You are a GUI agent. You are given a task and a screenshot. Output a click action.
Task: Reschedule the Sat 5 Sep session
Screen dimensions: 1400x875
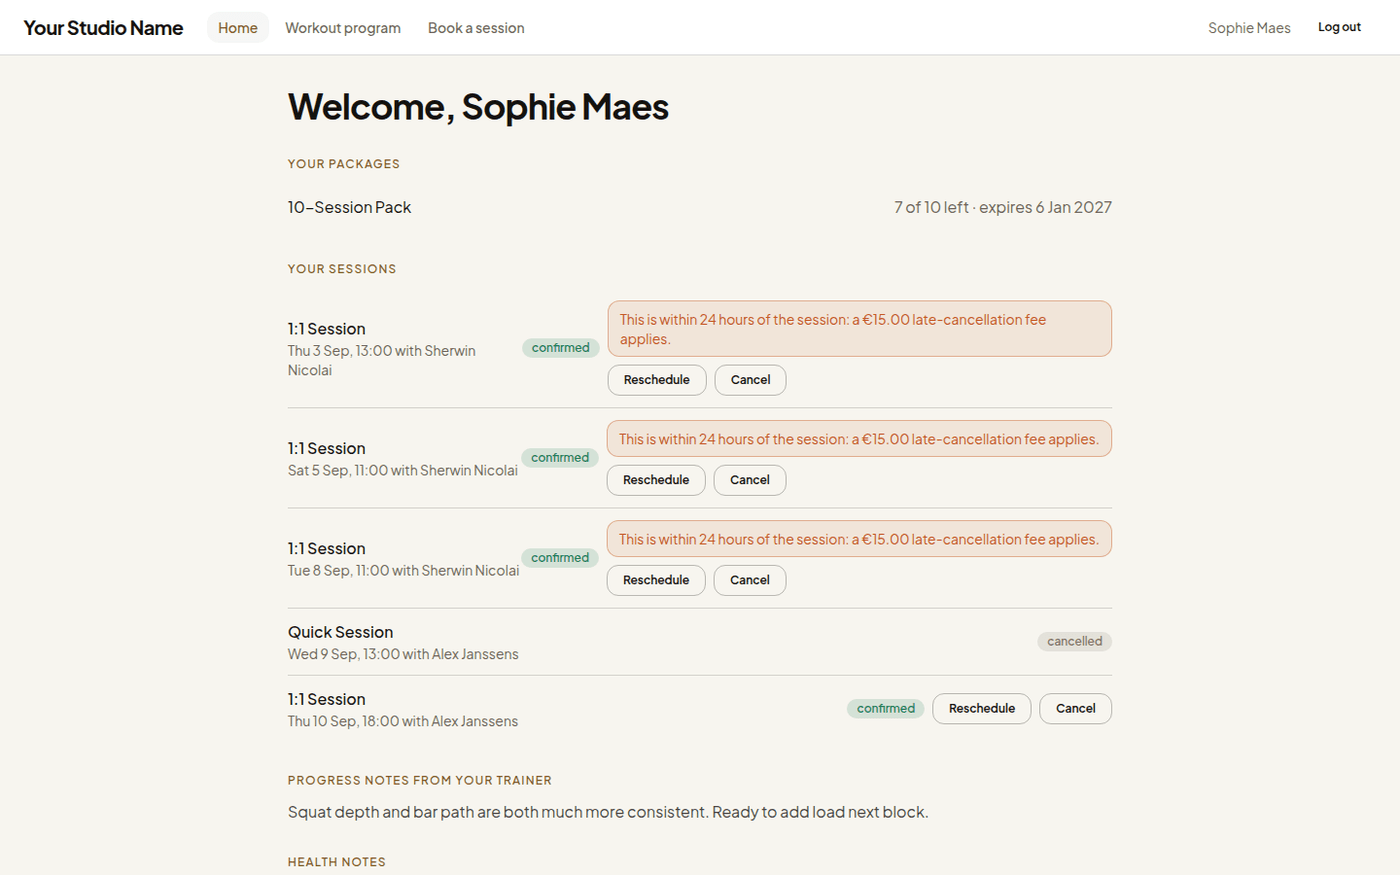pos(656,480)
